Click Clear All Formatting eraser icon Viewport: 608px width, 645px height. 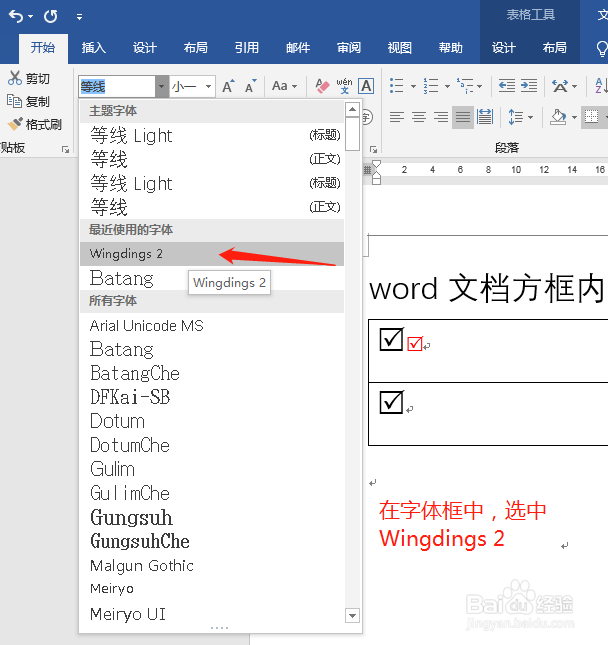(322, 86)
